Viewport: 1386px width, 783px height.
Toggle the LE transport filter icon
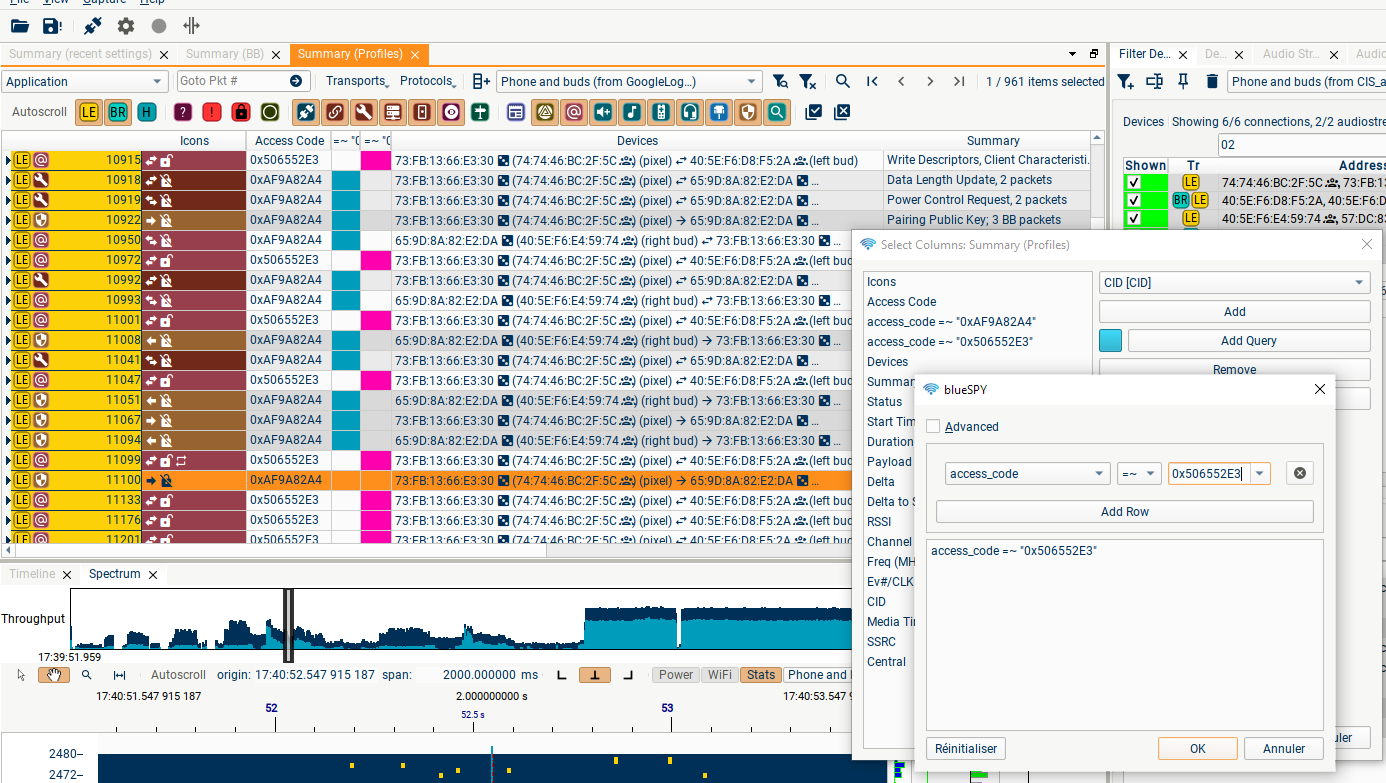[89, 112]
